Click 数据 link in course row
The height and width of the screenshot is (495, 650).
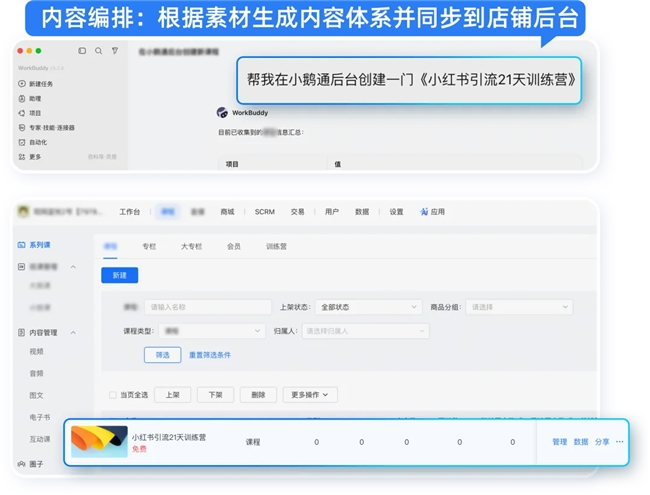click(x=581, y=442)
